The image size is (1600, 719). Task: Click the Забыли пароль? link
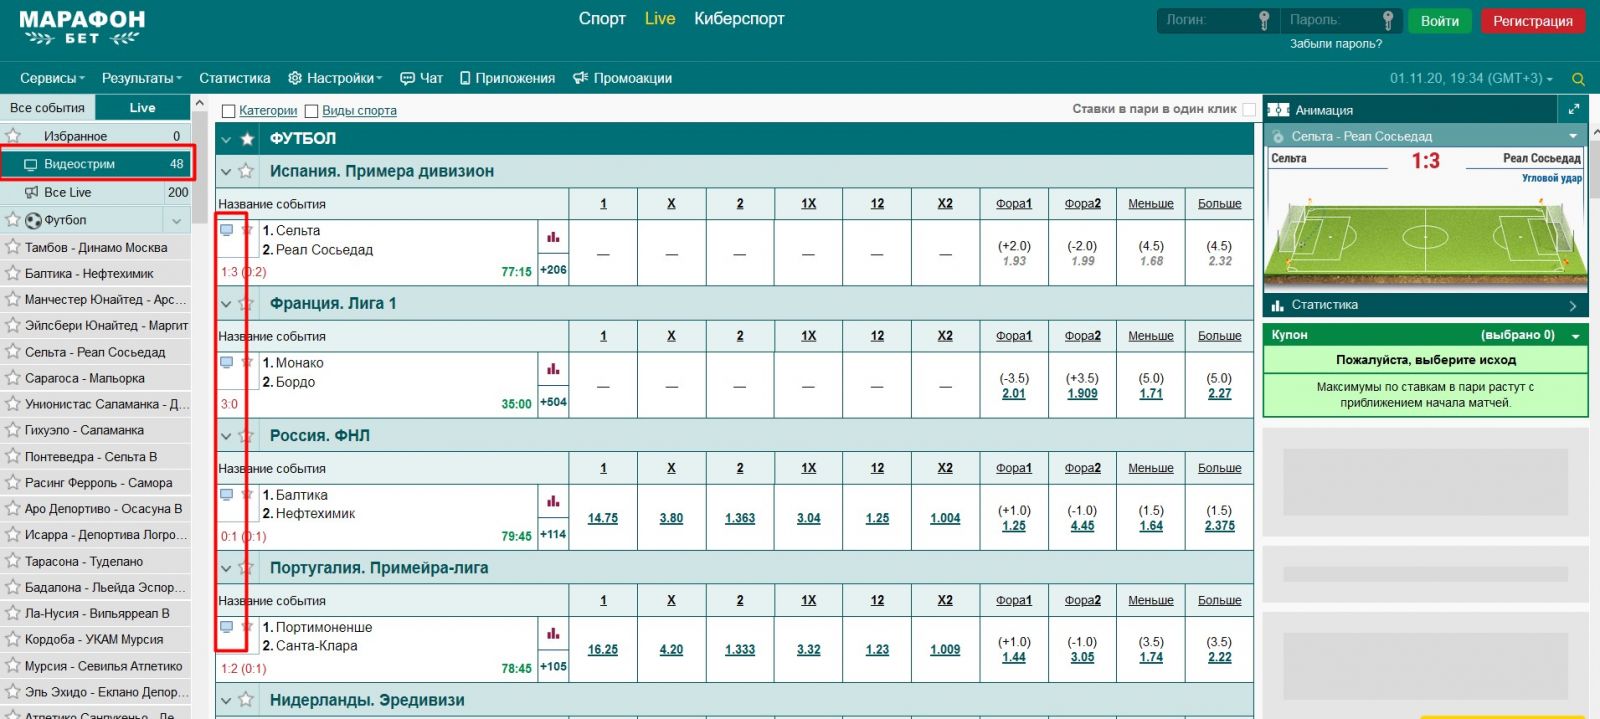point(1335,44)
